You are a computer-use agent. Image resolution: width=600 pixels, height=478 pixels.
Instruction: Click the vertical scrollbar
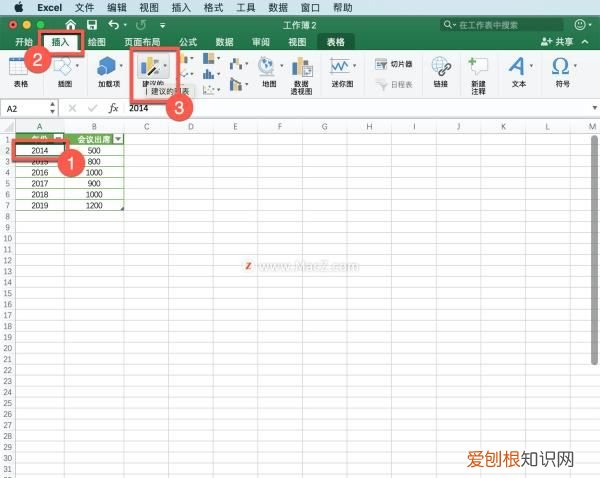tap(594, 251)
